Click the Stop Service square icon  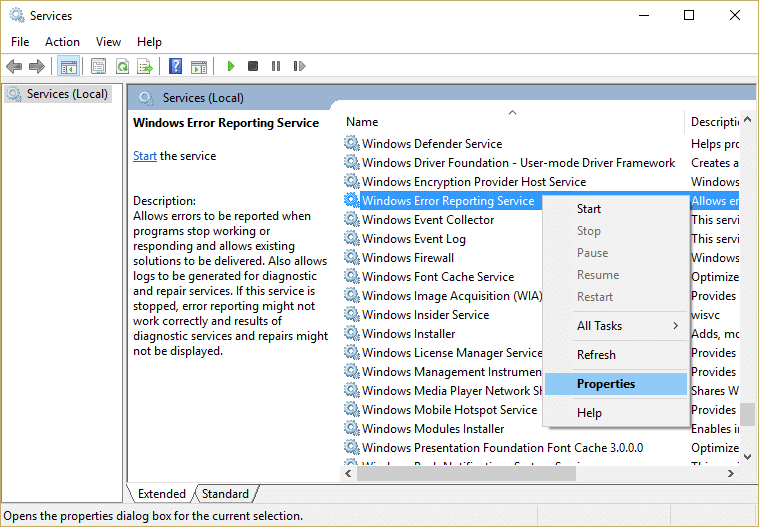pos(253,66)
